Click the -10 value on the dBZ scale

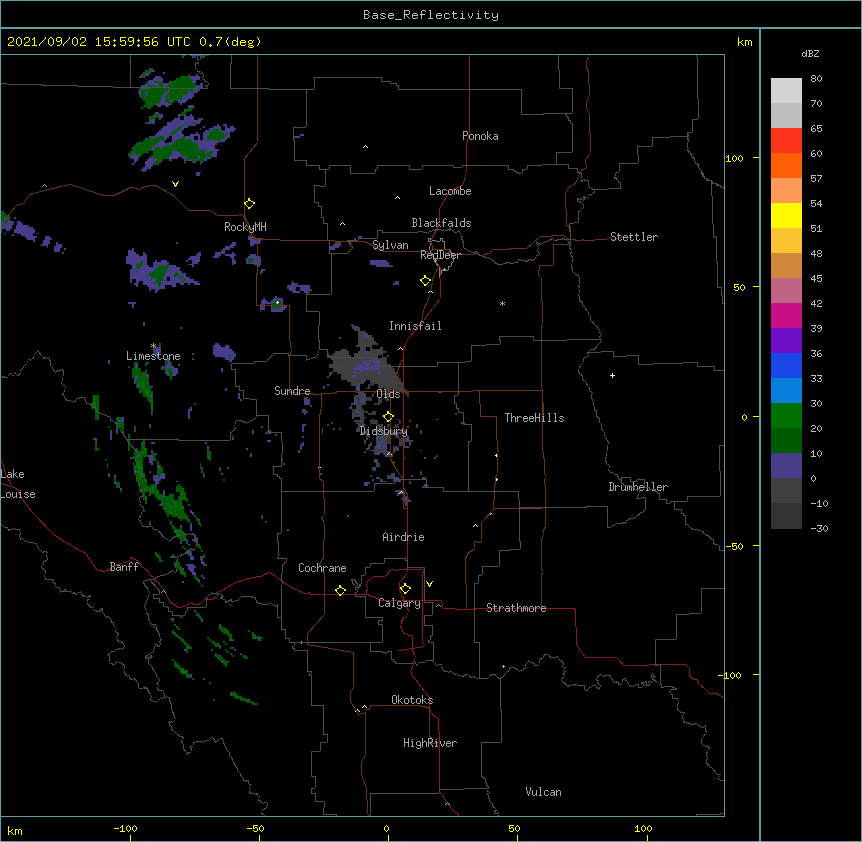pos(819,503)
